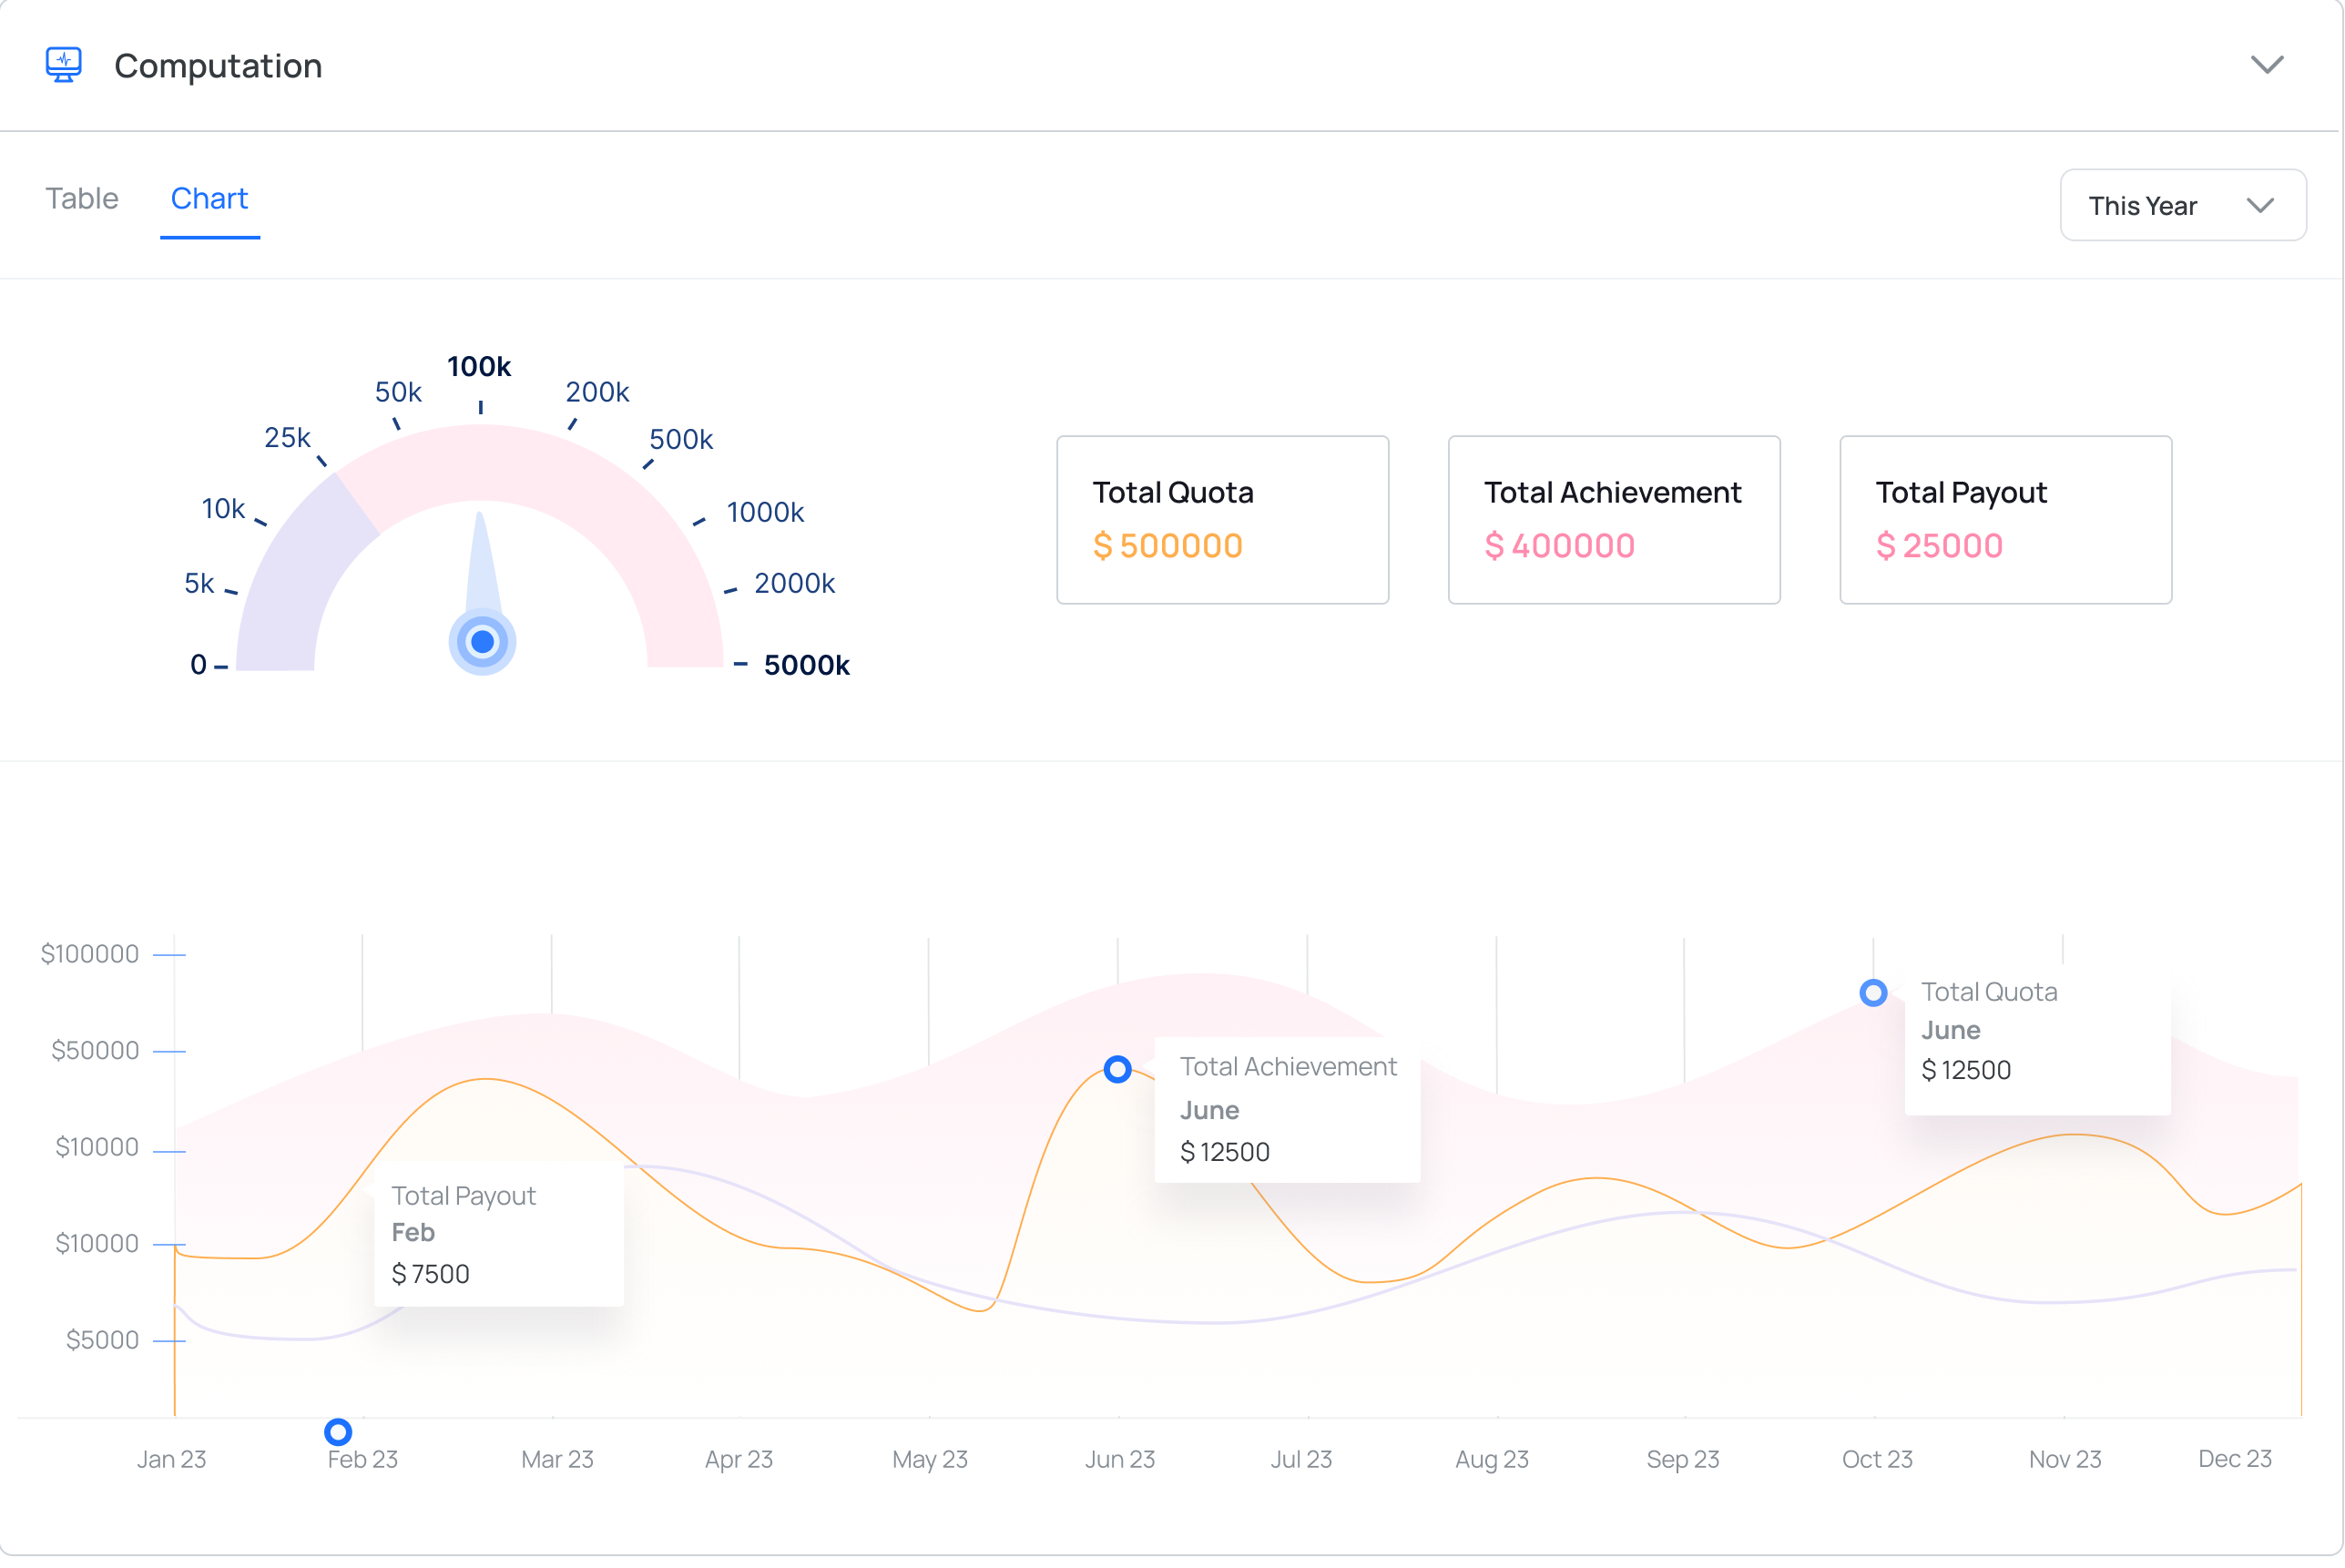
Task: Click the Total Quota card
Action: point(1222,520)
